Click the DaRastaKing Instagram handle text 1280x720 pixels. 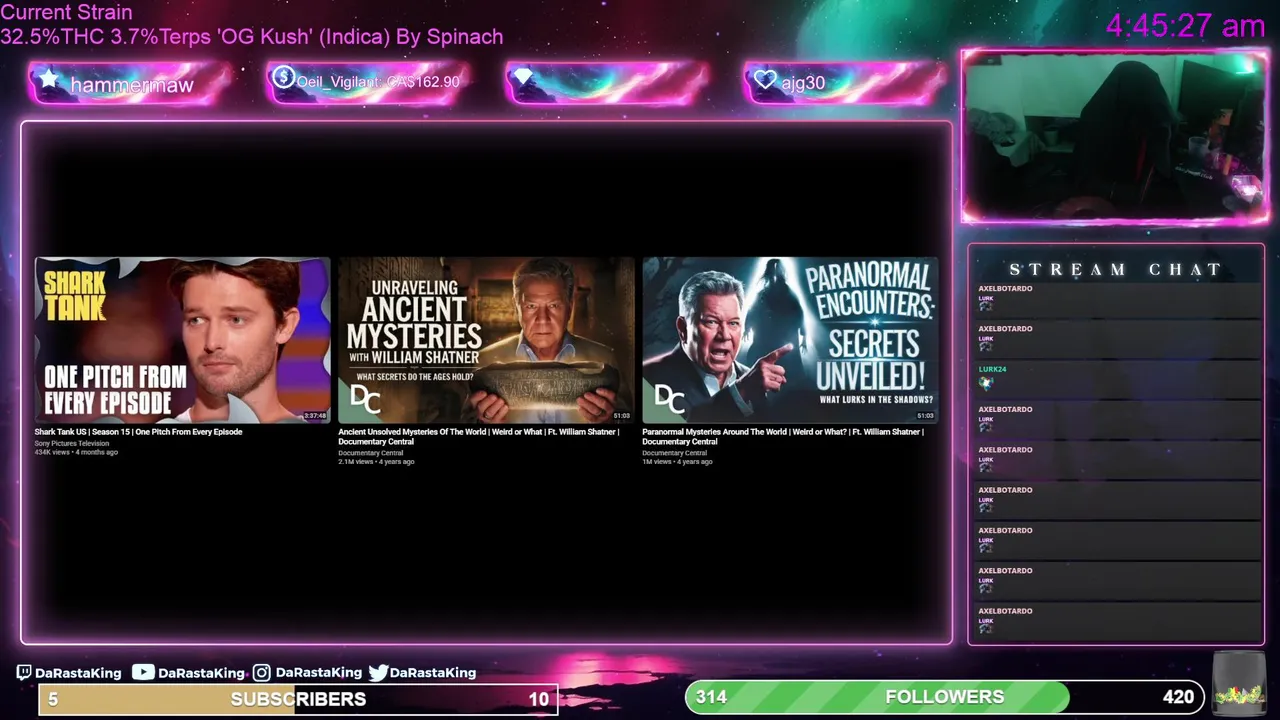(x=318, y=673)
